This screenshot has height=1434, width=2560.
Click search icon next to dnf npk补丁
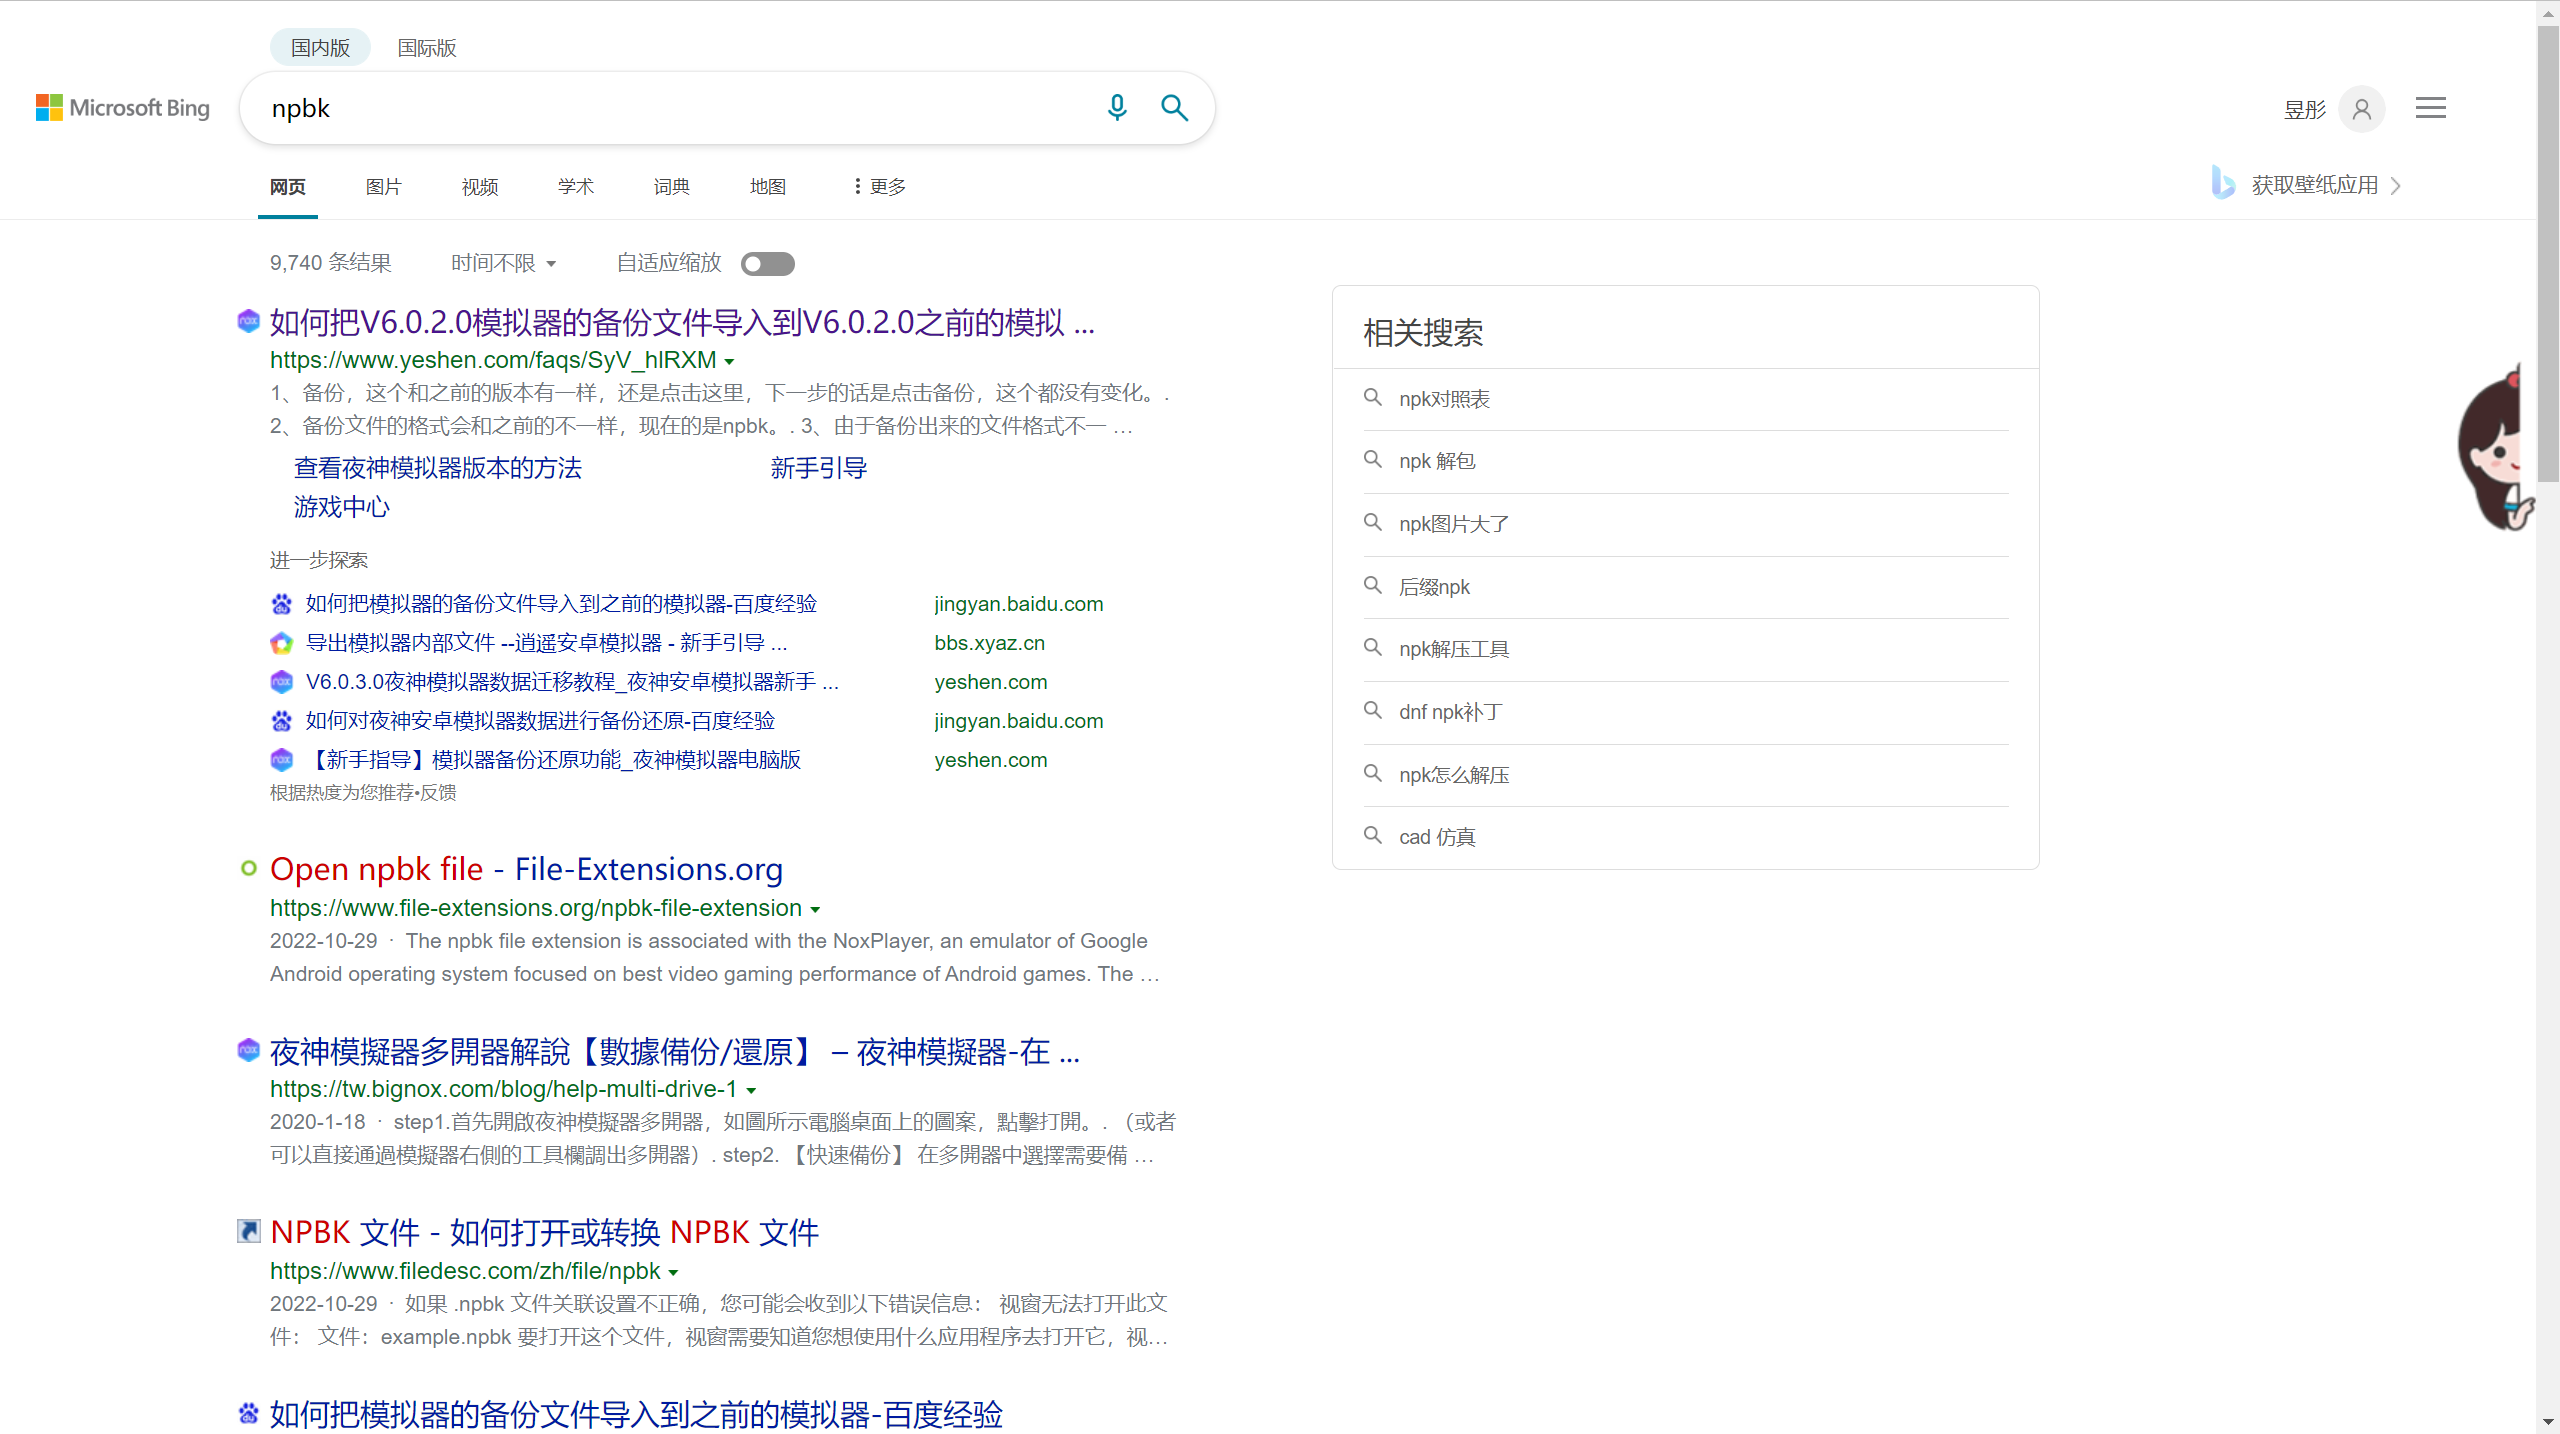1373,710
